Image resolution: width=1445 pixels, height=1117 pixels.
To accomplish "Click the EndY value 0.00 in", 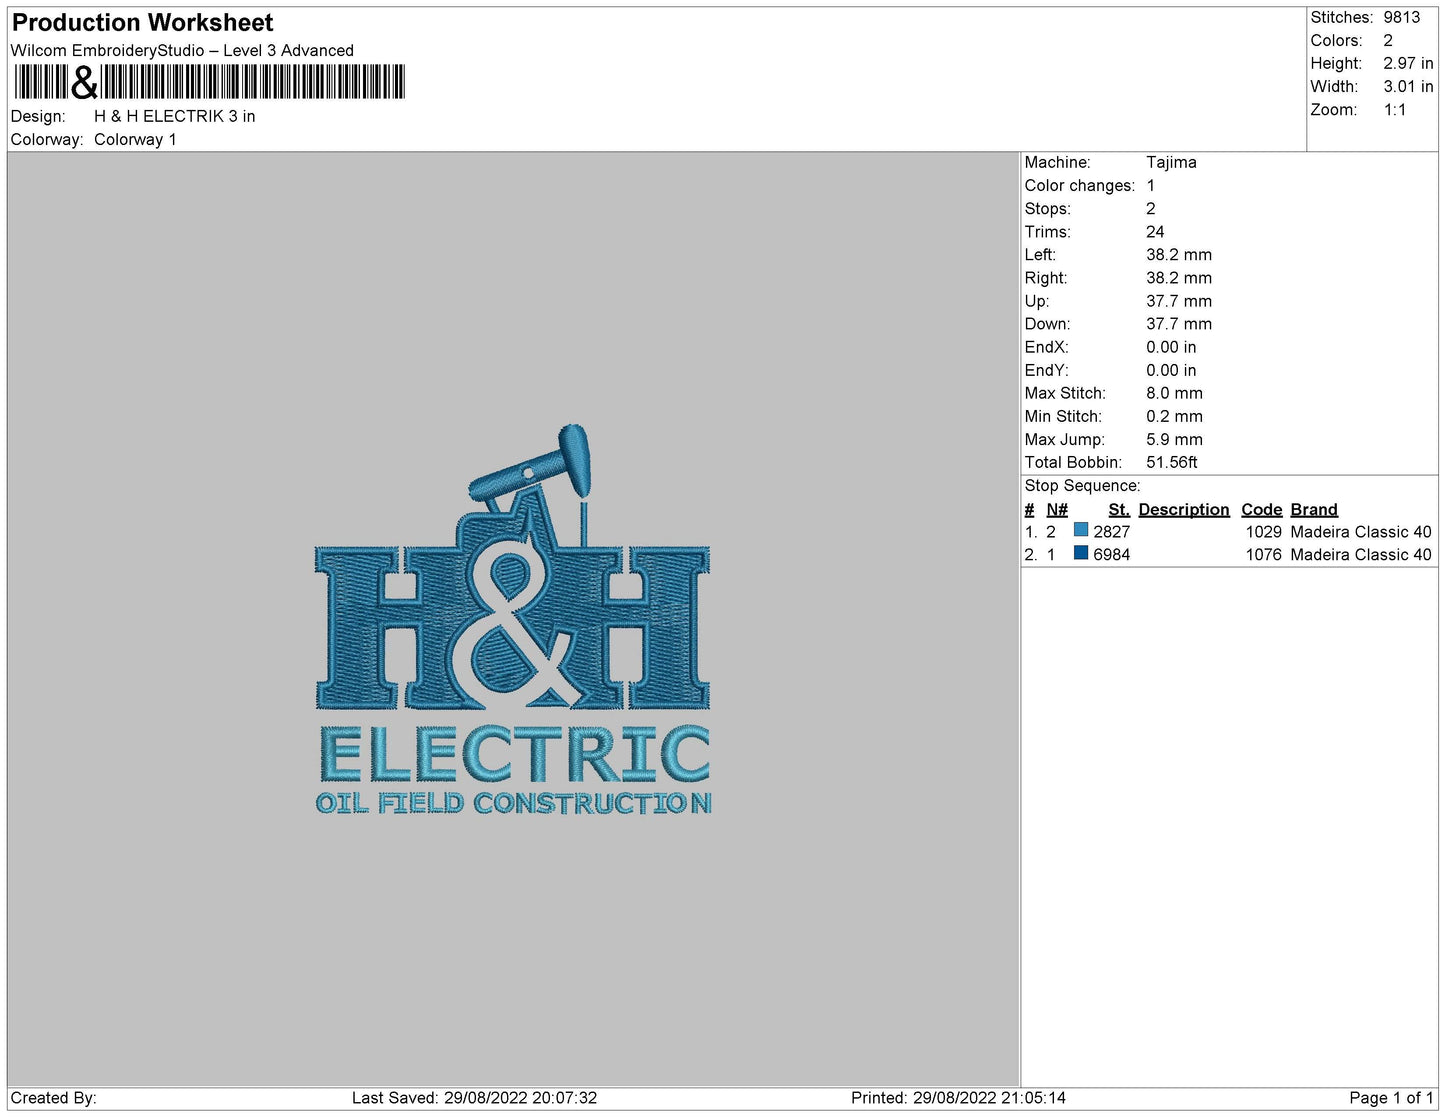I will [1171, 370].
